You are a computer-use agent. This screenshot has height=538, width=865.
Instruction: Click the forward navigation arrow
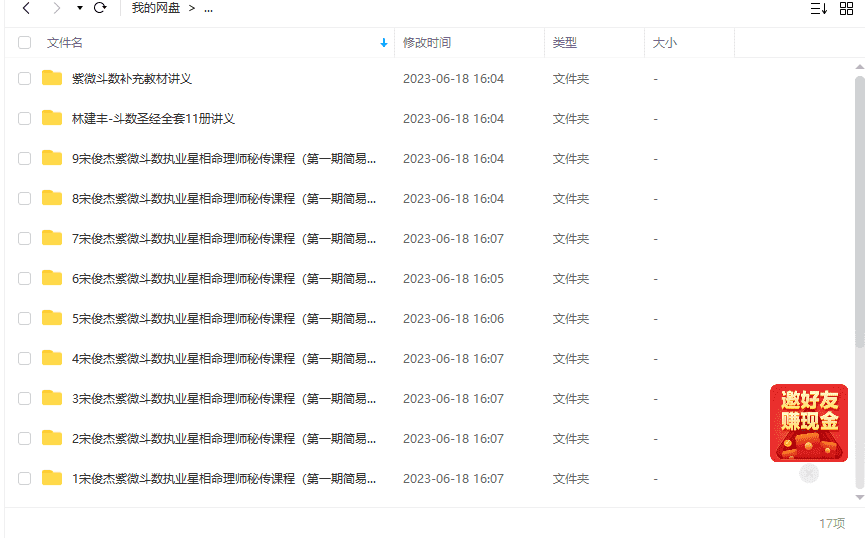pos(56,8)
